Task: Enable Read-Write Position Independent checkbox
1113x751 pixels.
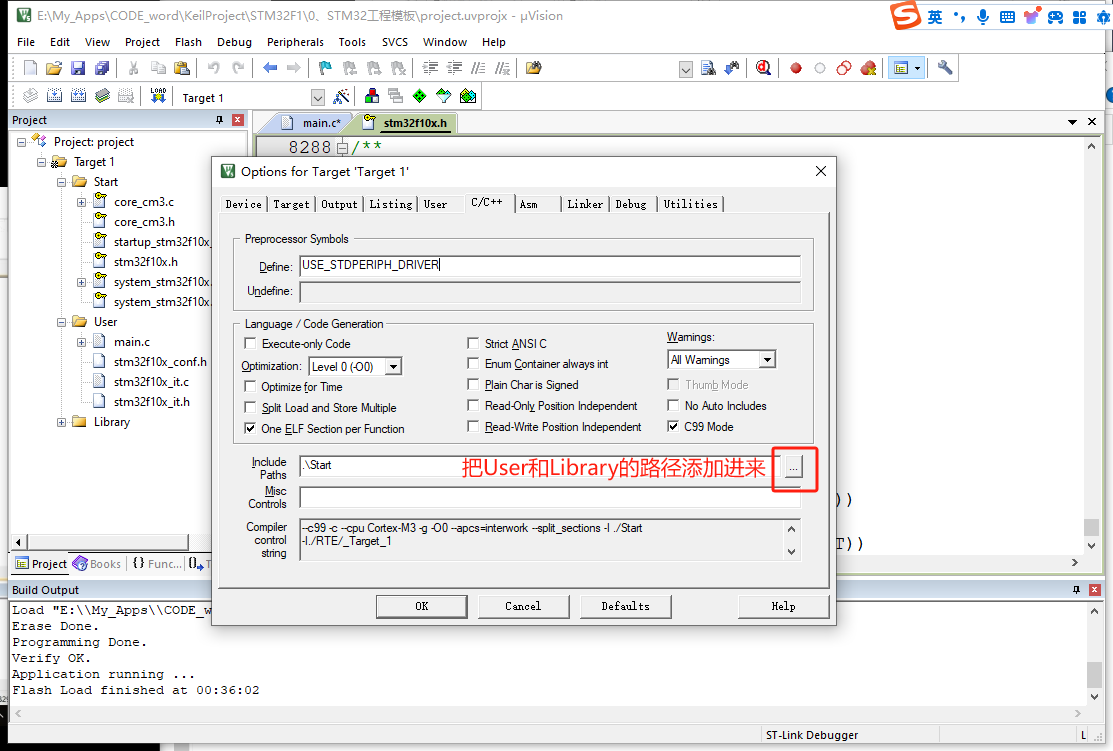Action: pos(473,426)
